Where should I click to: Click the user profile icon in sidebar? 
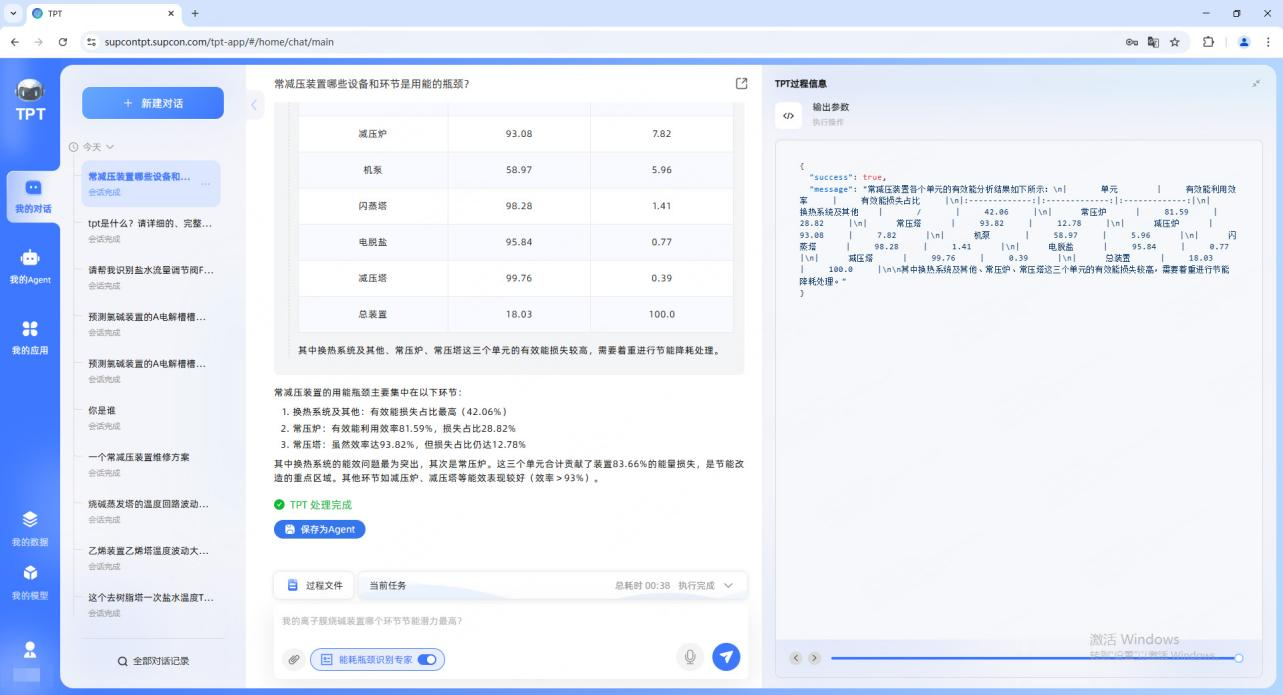click(30, 650)
